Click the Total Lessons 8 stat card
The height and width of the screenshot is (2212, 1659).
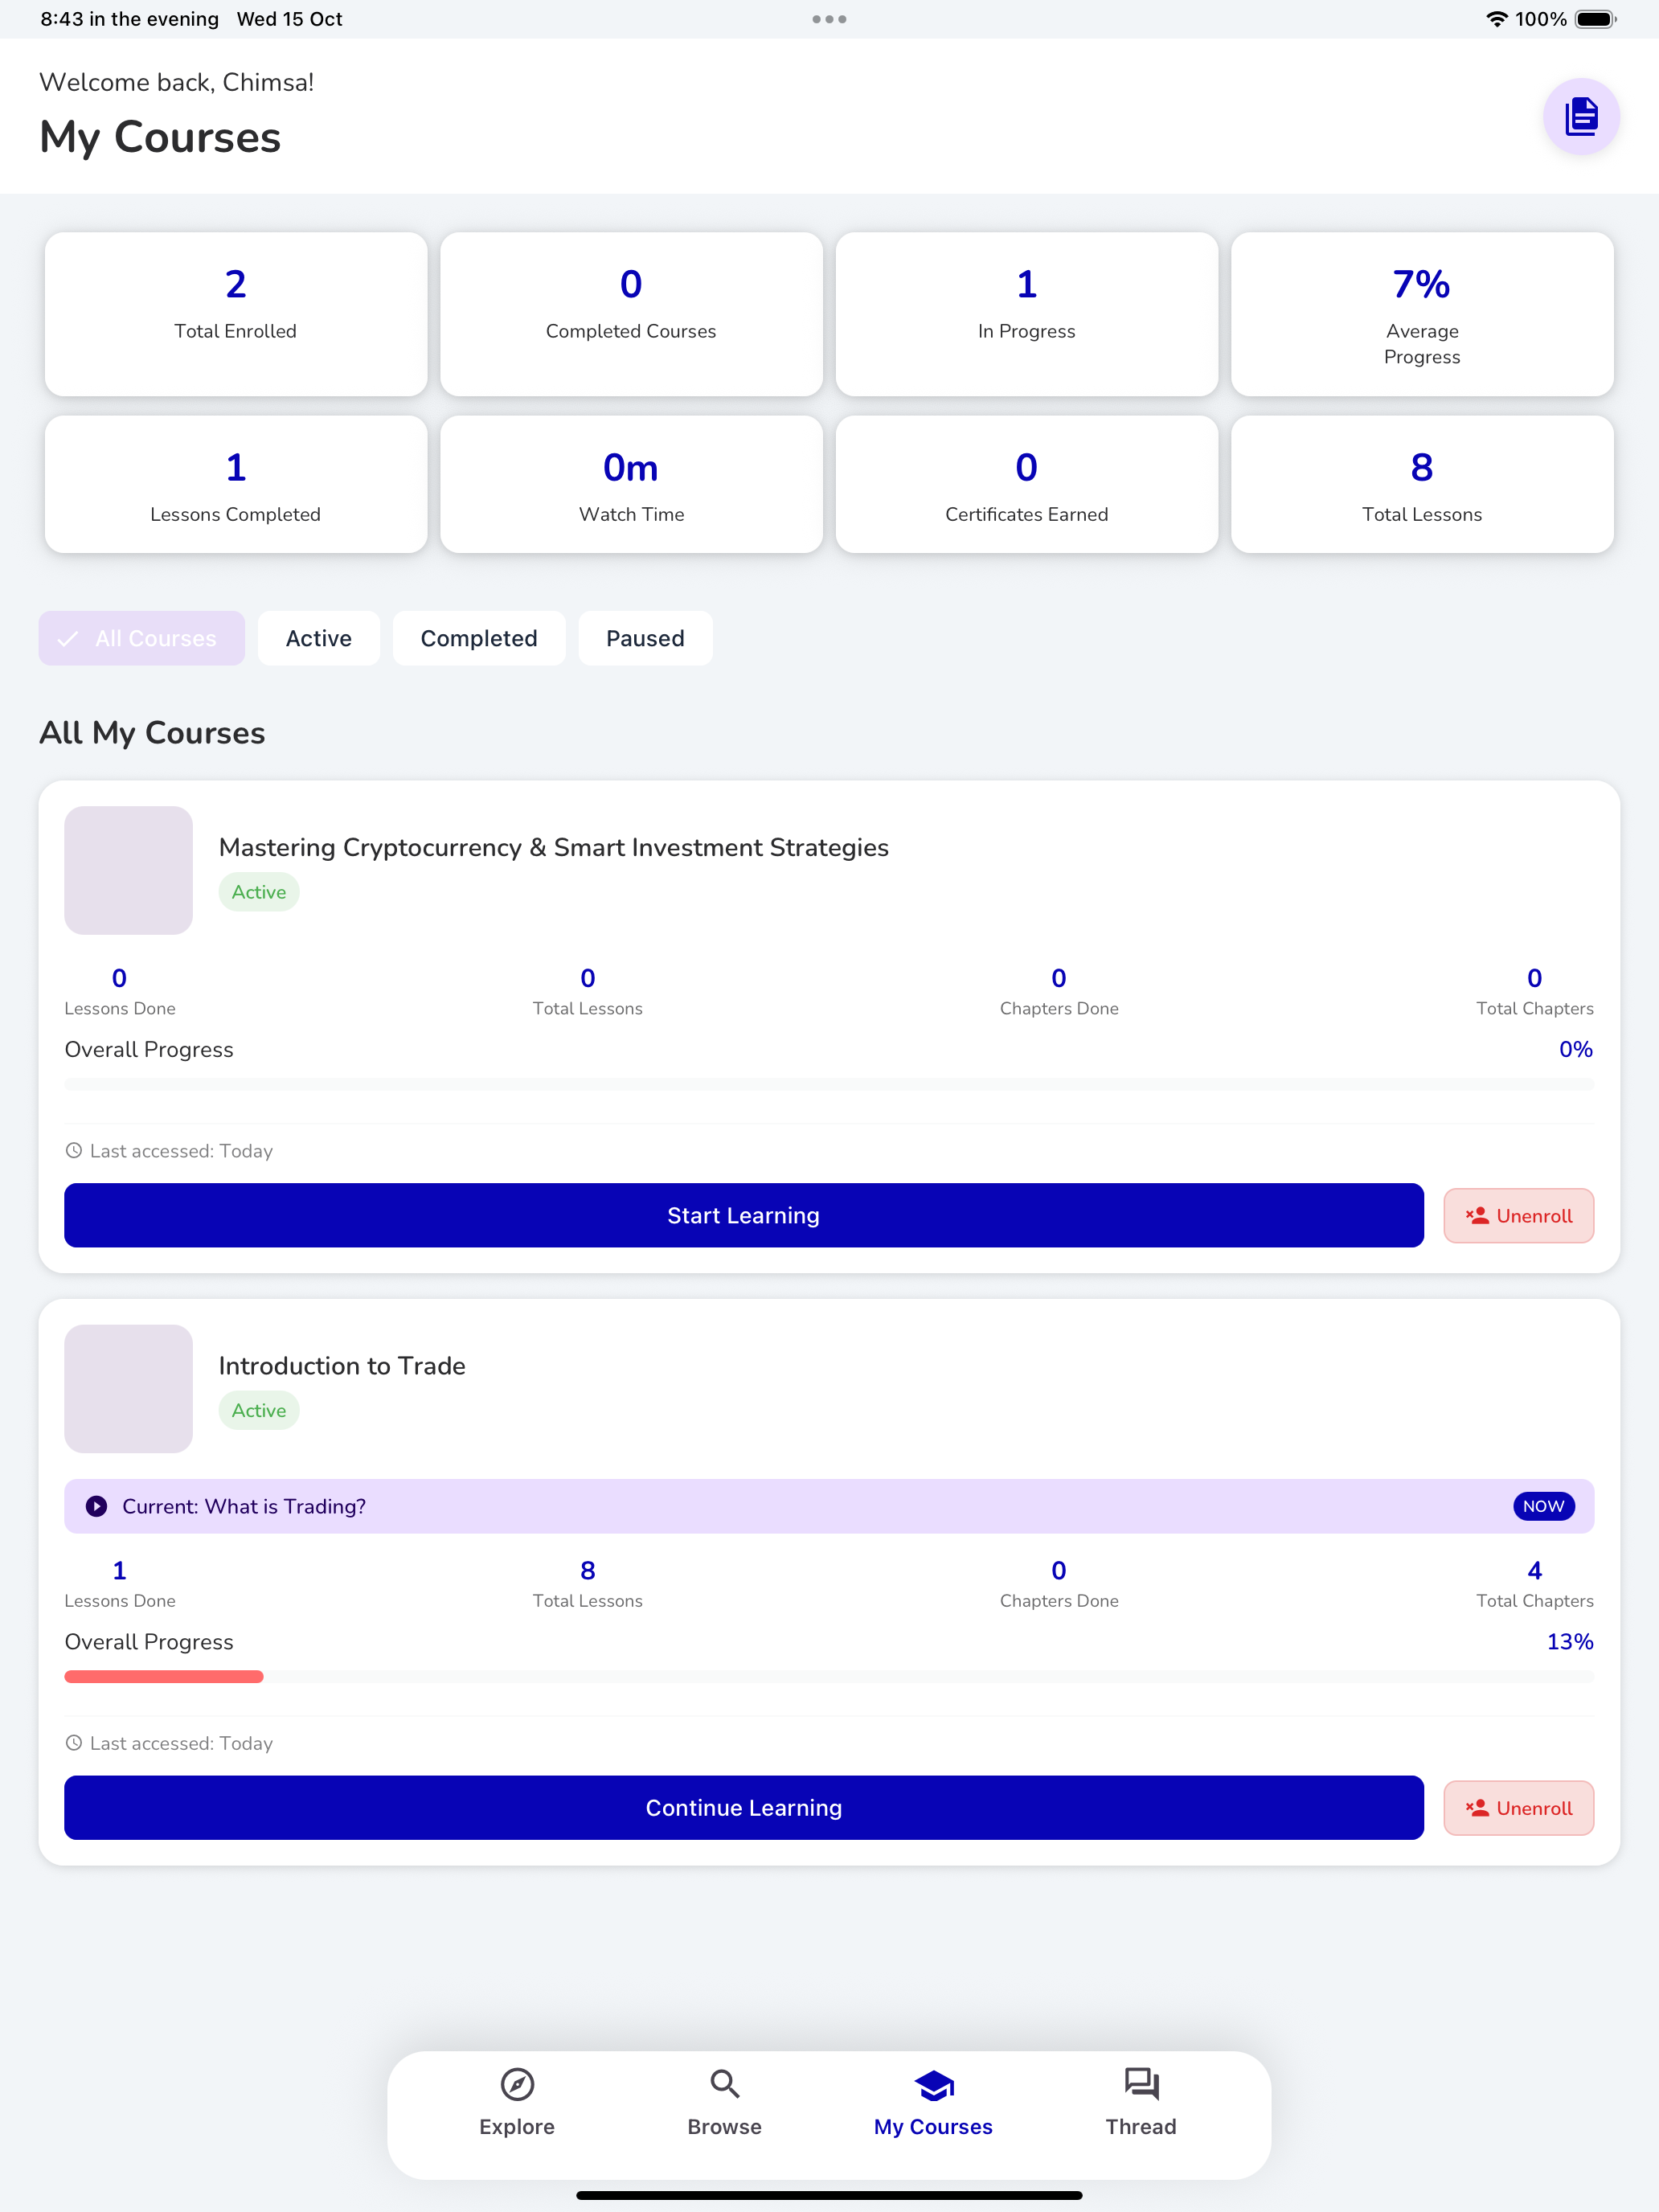pyautogui.click(x=1422, y=484)
